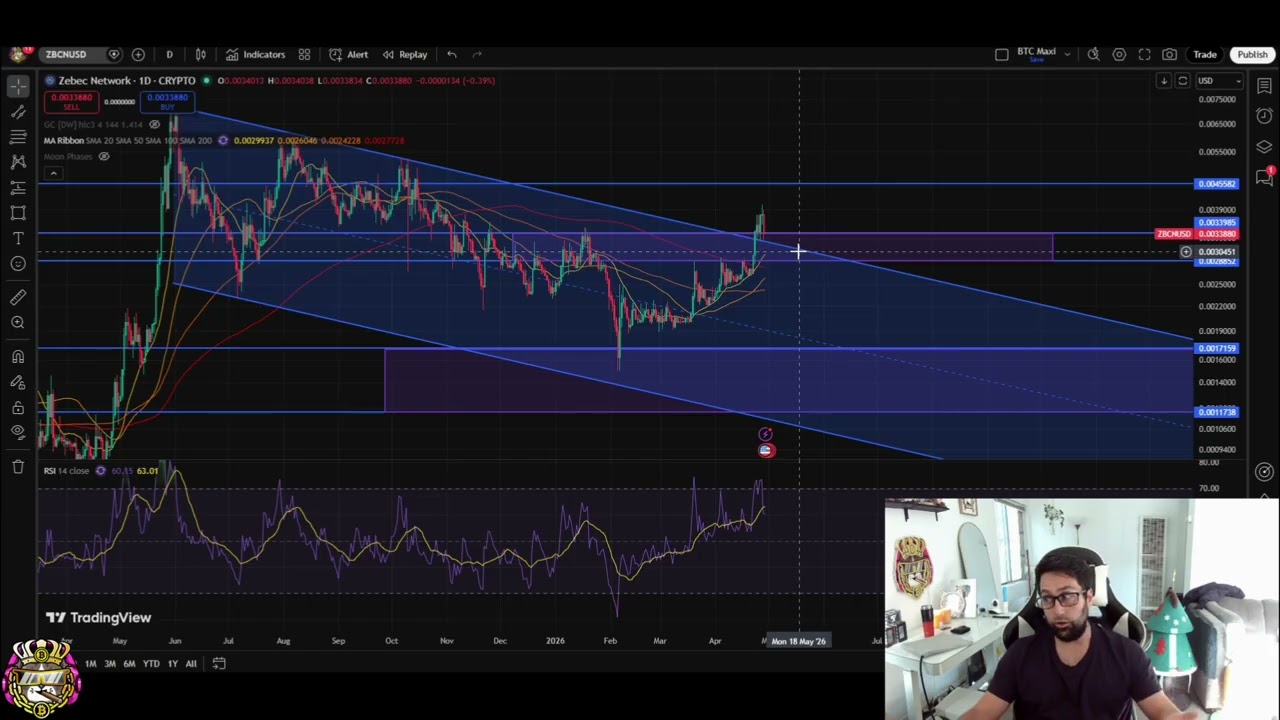
Task: Redo the last chart action
Action: 477,54
